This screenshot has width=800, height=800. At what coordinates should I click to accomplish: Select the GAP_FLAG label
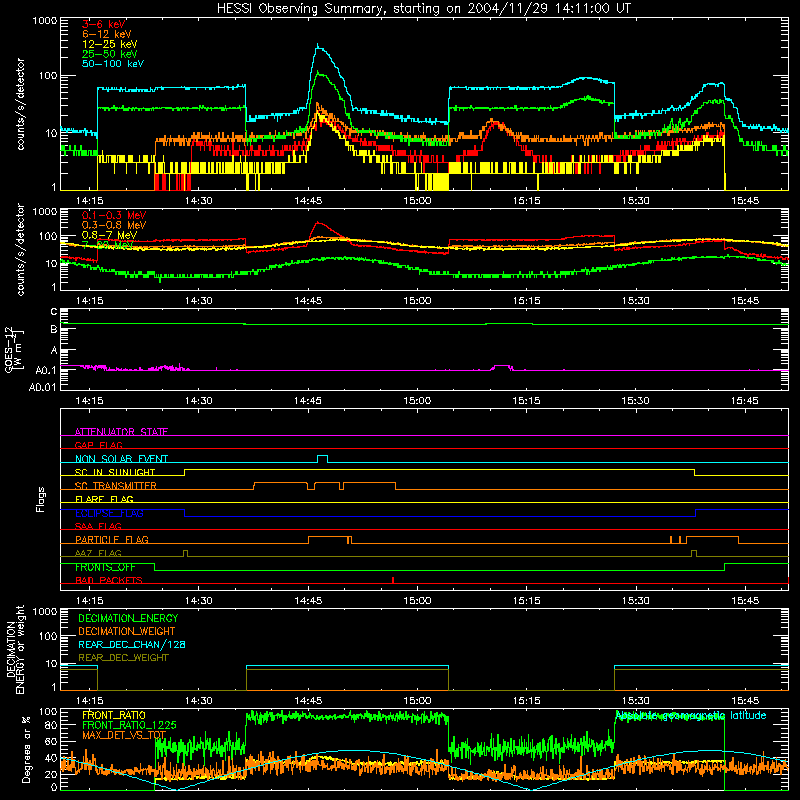(98, 445)
